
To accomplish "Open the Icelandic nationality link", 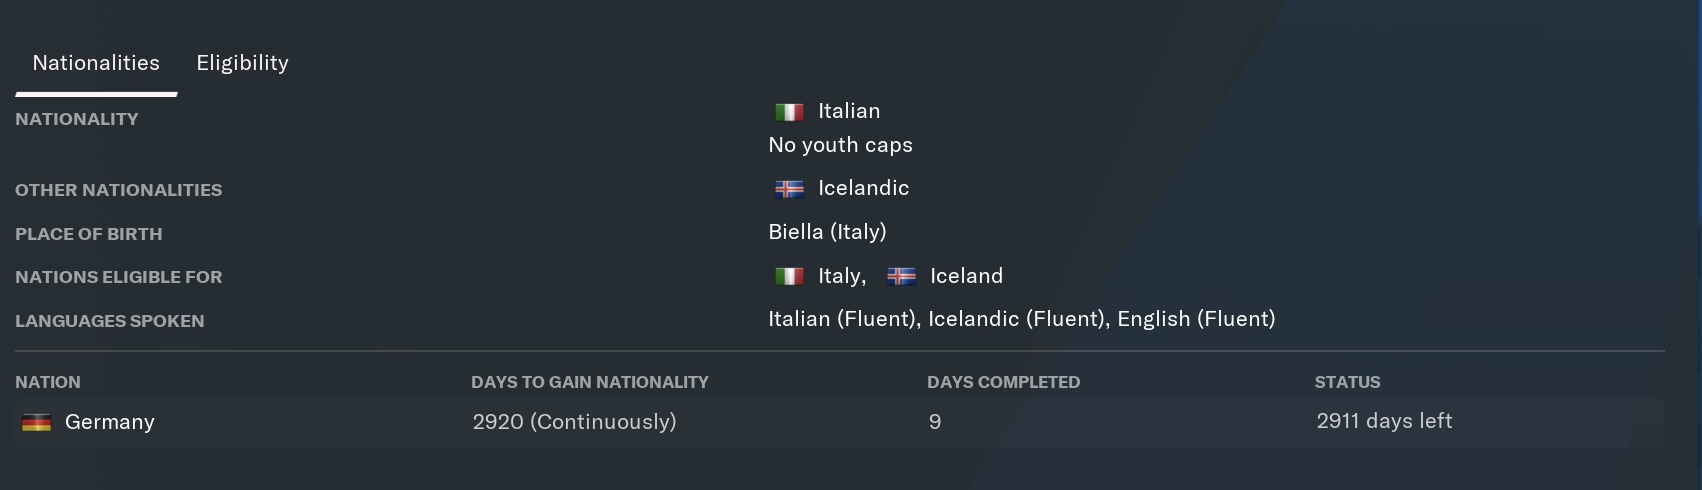I will (863, 188).
